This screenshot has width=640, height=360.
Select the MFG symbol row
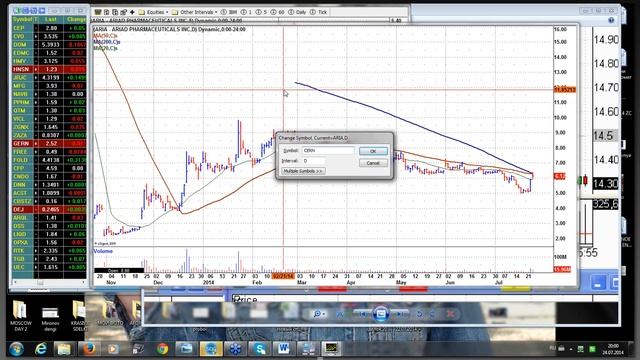[49, 85]
